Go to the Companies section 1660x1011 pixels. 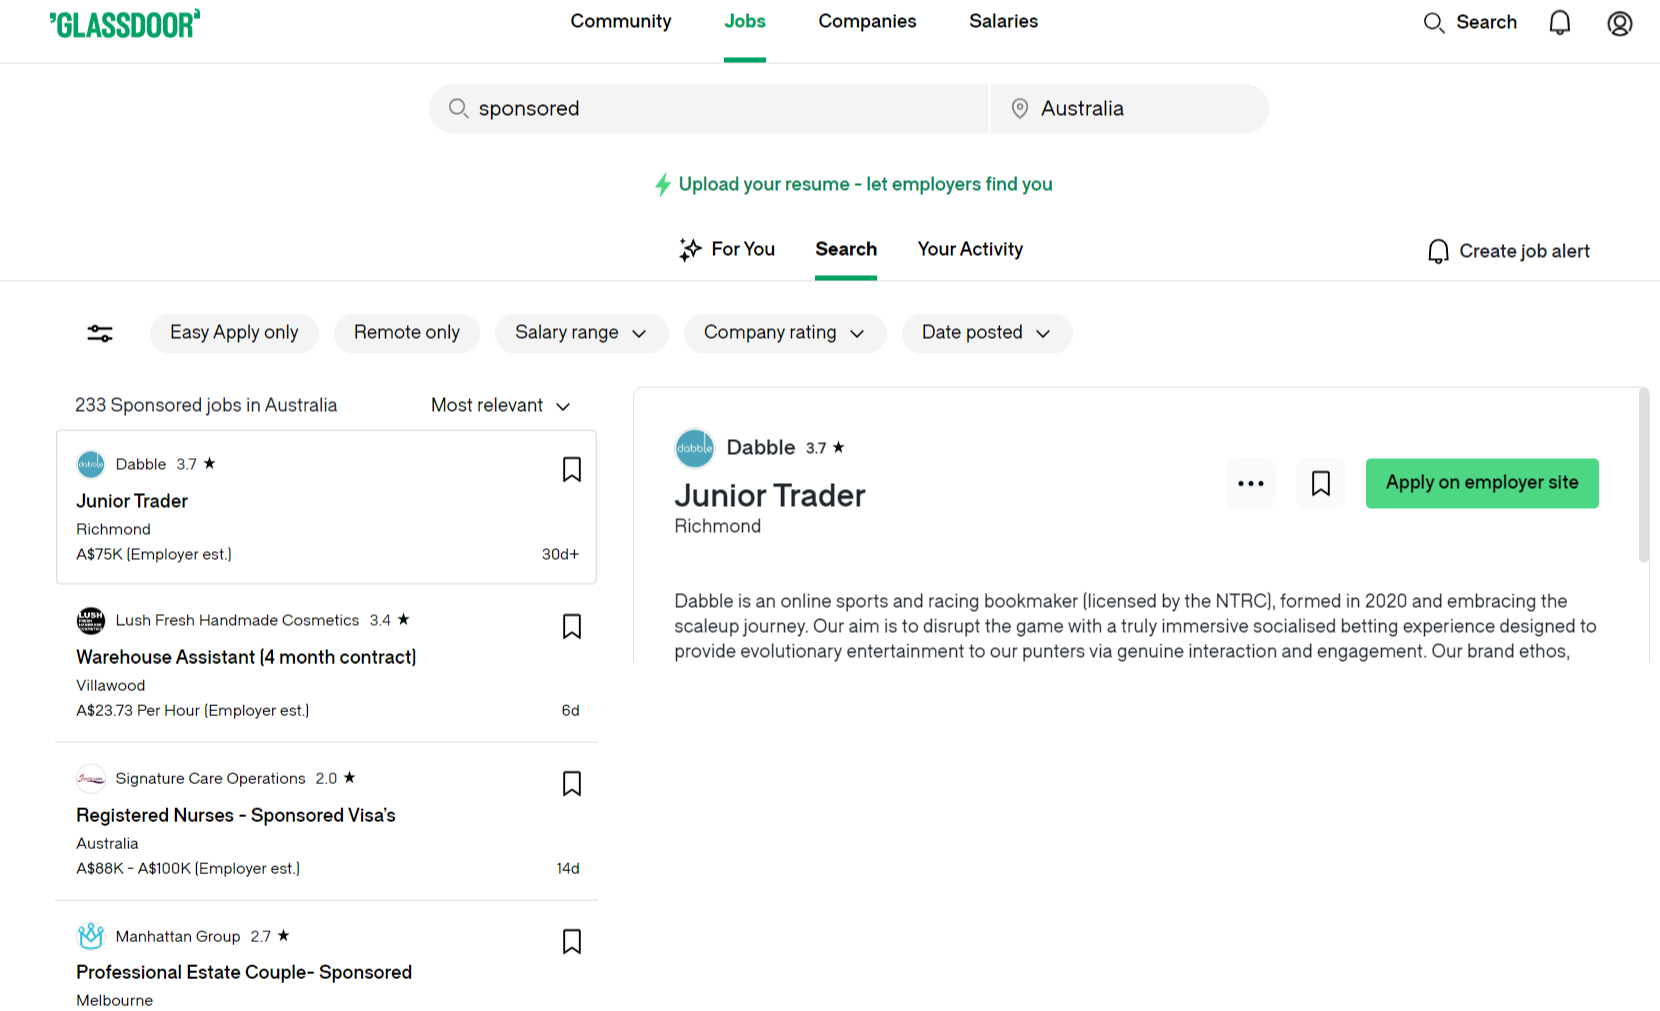point(867,21)
